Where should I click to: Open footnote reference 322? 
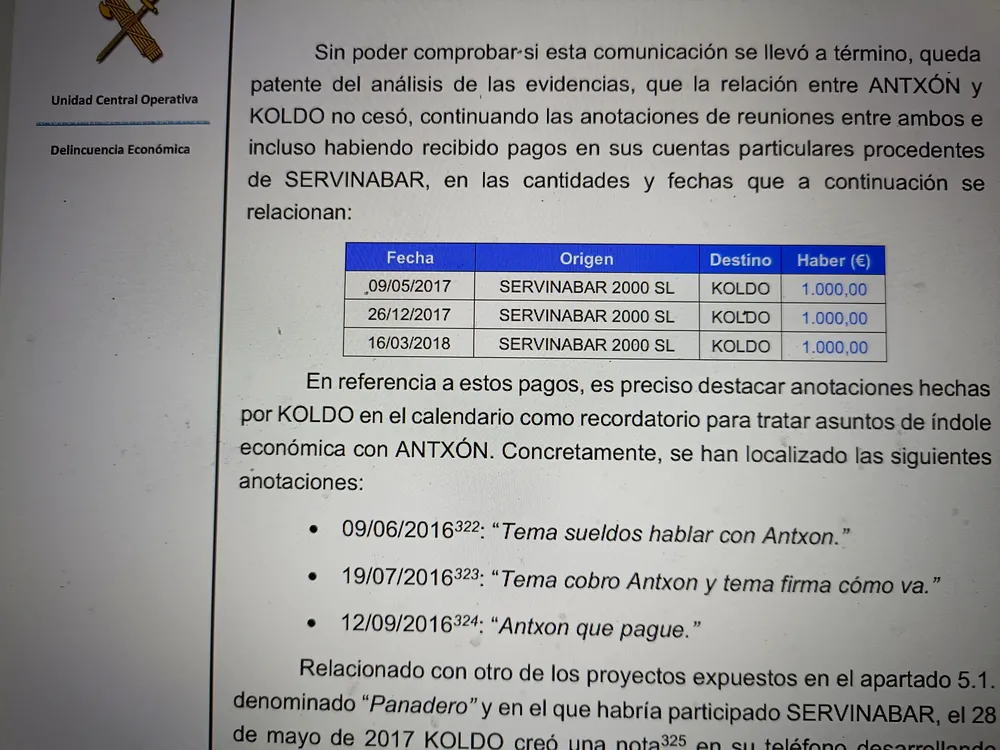[x=467, y=527]
